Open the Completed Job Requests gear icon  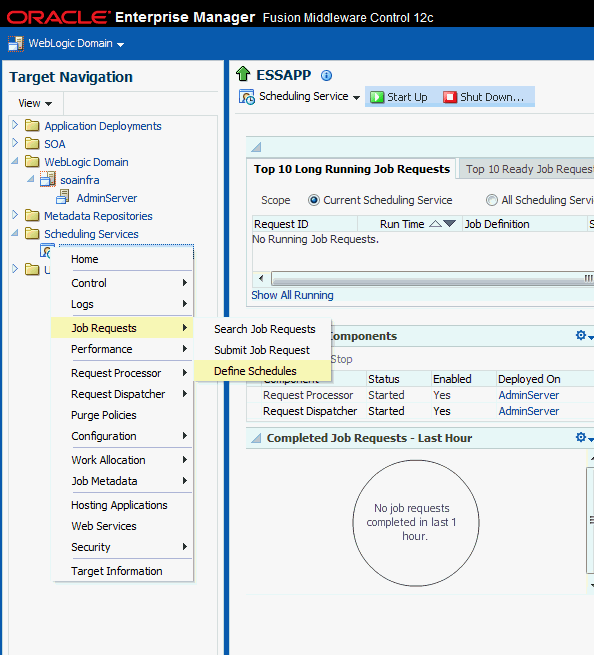click(x=581, y=437)
